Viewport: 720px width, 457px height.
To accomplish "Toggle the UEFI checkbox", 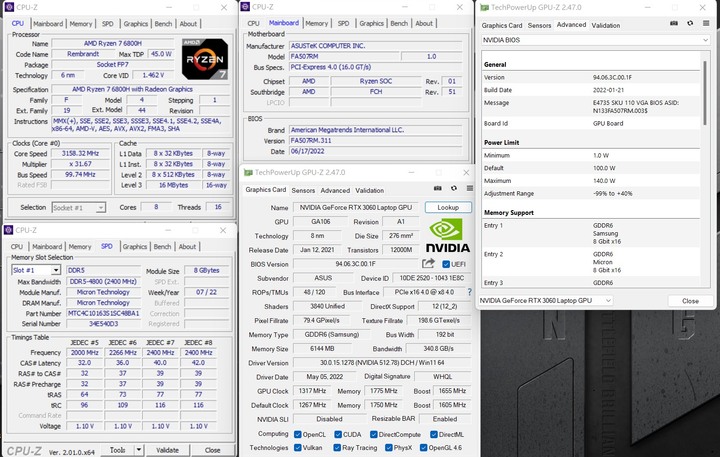I will click(x=445, y=264).
